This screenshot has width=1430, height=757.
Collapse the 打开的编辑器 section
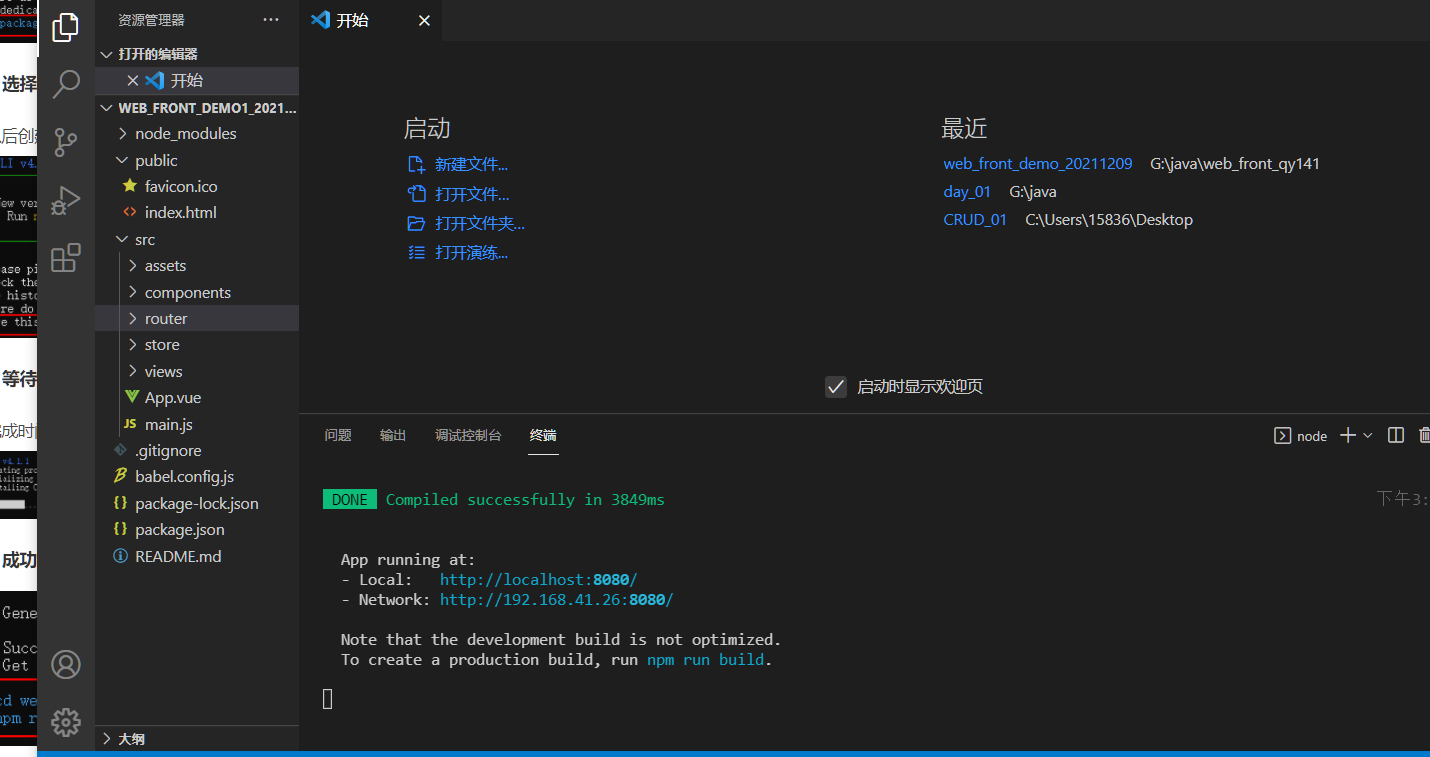click(x=107, y=54)
